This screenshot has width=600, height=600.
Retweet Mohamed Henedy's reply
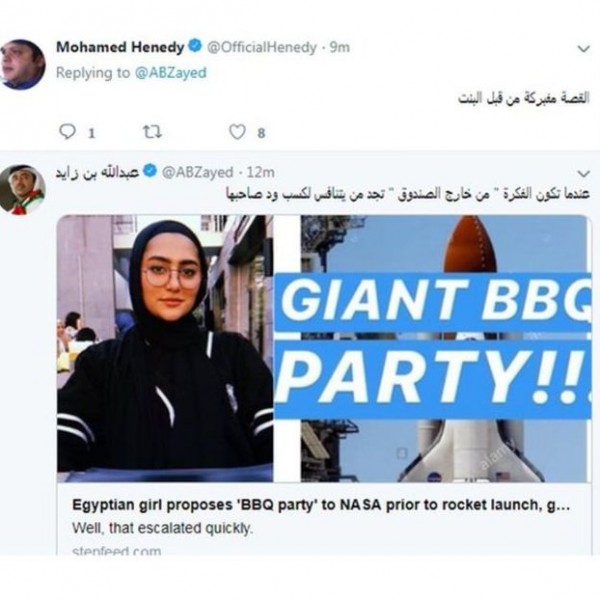tap(152, 132)
